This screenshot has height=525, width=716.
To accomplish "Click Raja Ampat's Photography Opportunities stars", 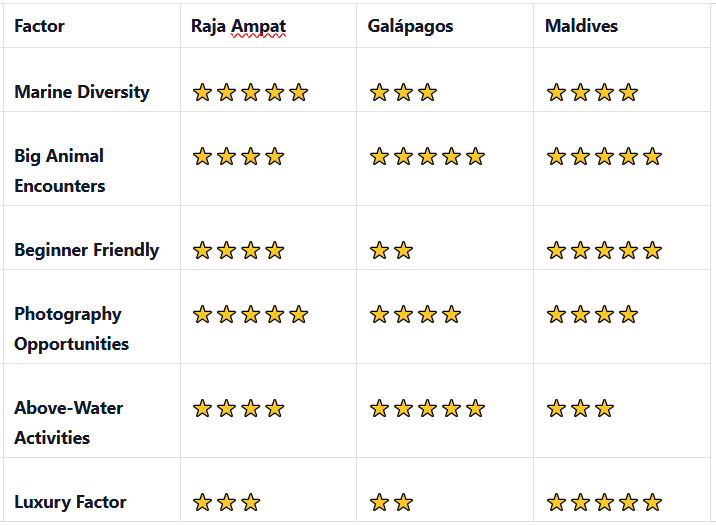I will coord(250,315).
